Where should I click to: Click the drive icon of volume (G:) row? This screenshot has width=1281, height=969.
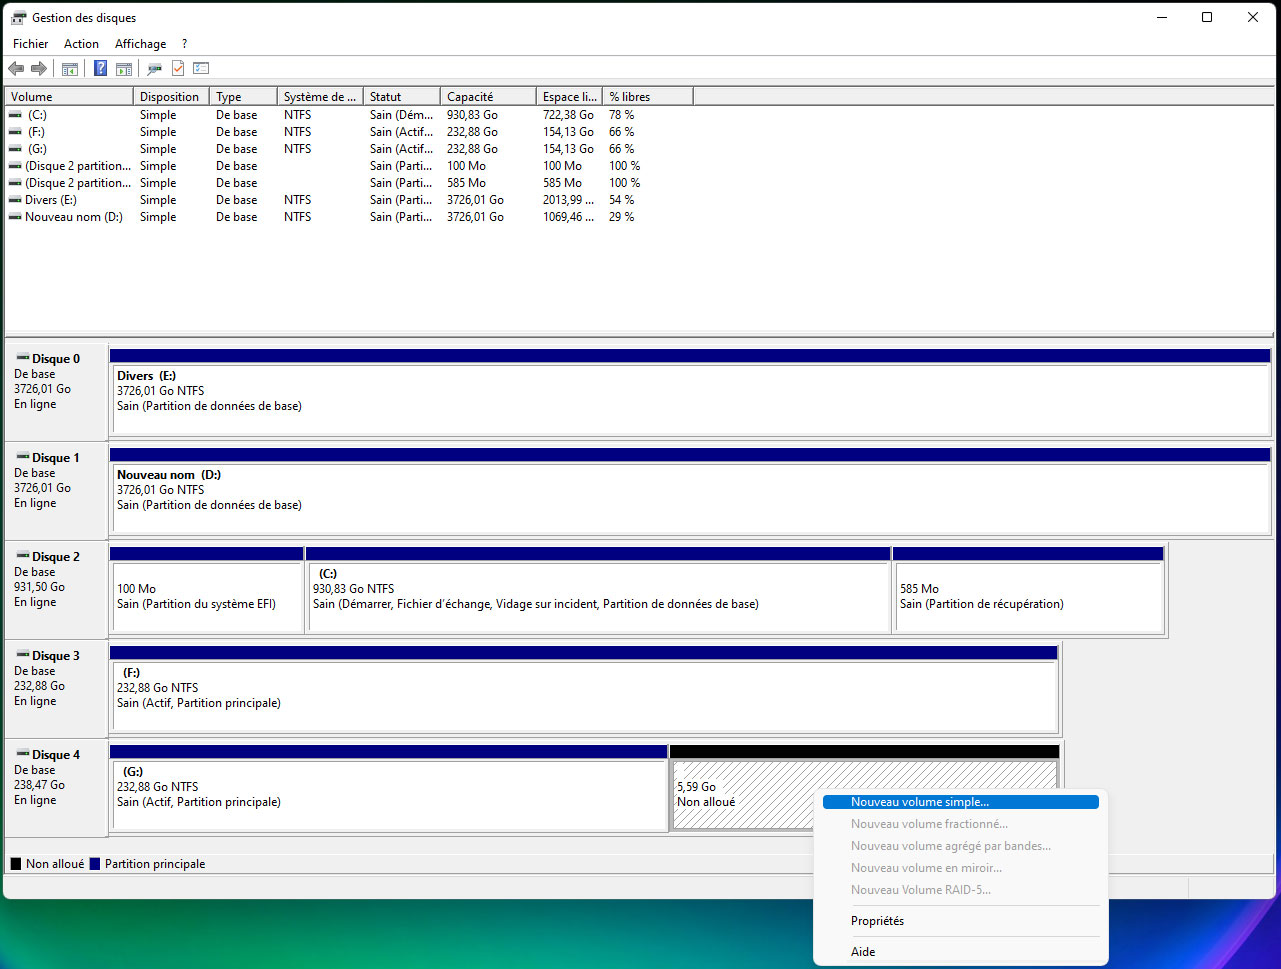[15, 149]
